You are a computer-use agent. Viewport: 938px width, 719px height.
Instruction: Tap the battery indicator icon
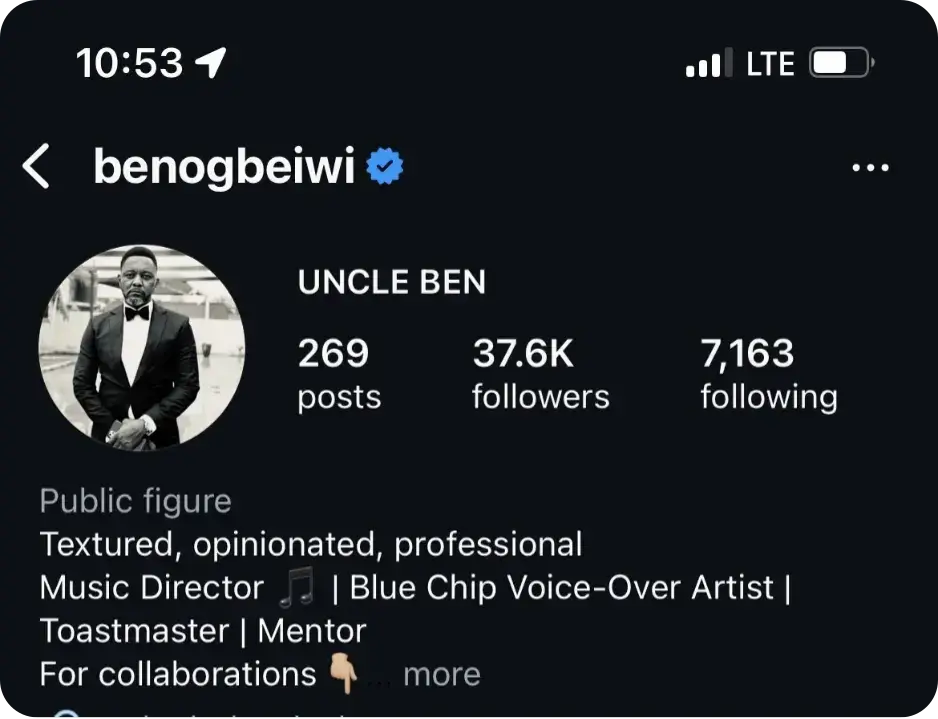pyautogui.click(x=842, y=65)
